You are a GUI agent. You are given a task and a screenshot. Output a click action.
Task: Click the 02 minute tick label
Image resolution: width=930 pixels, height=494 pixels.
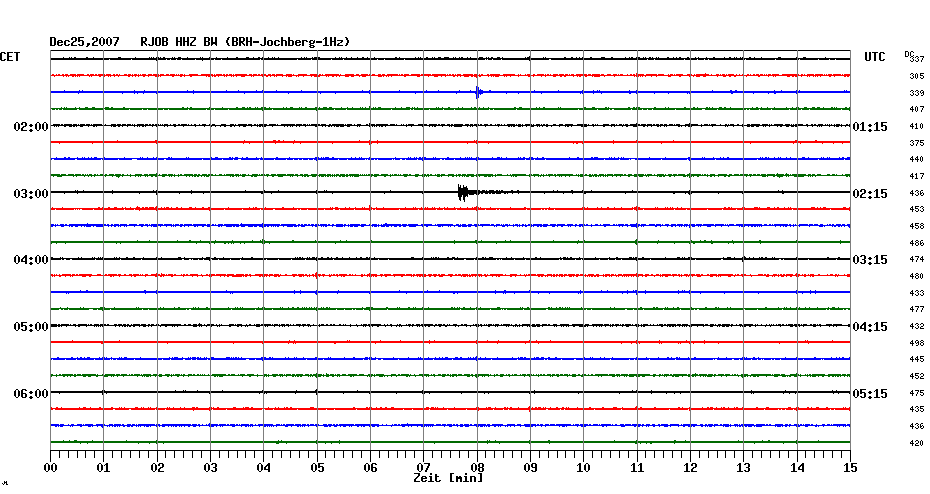click(157, 468)
